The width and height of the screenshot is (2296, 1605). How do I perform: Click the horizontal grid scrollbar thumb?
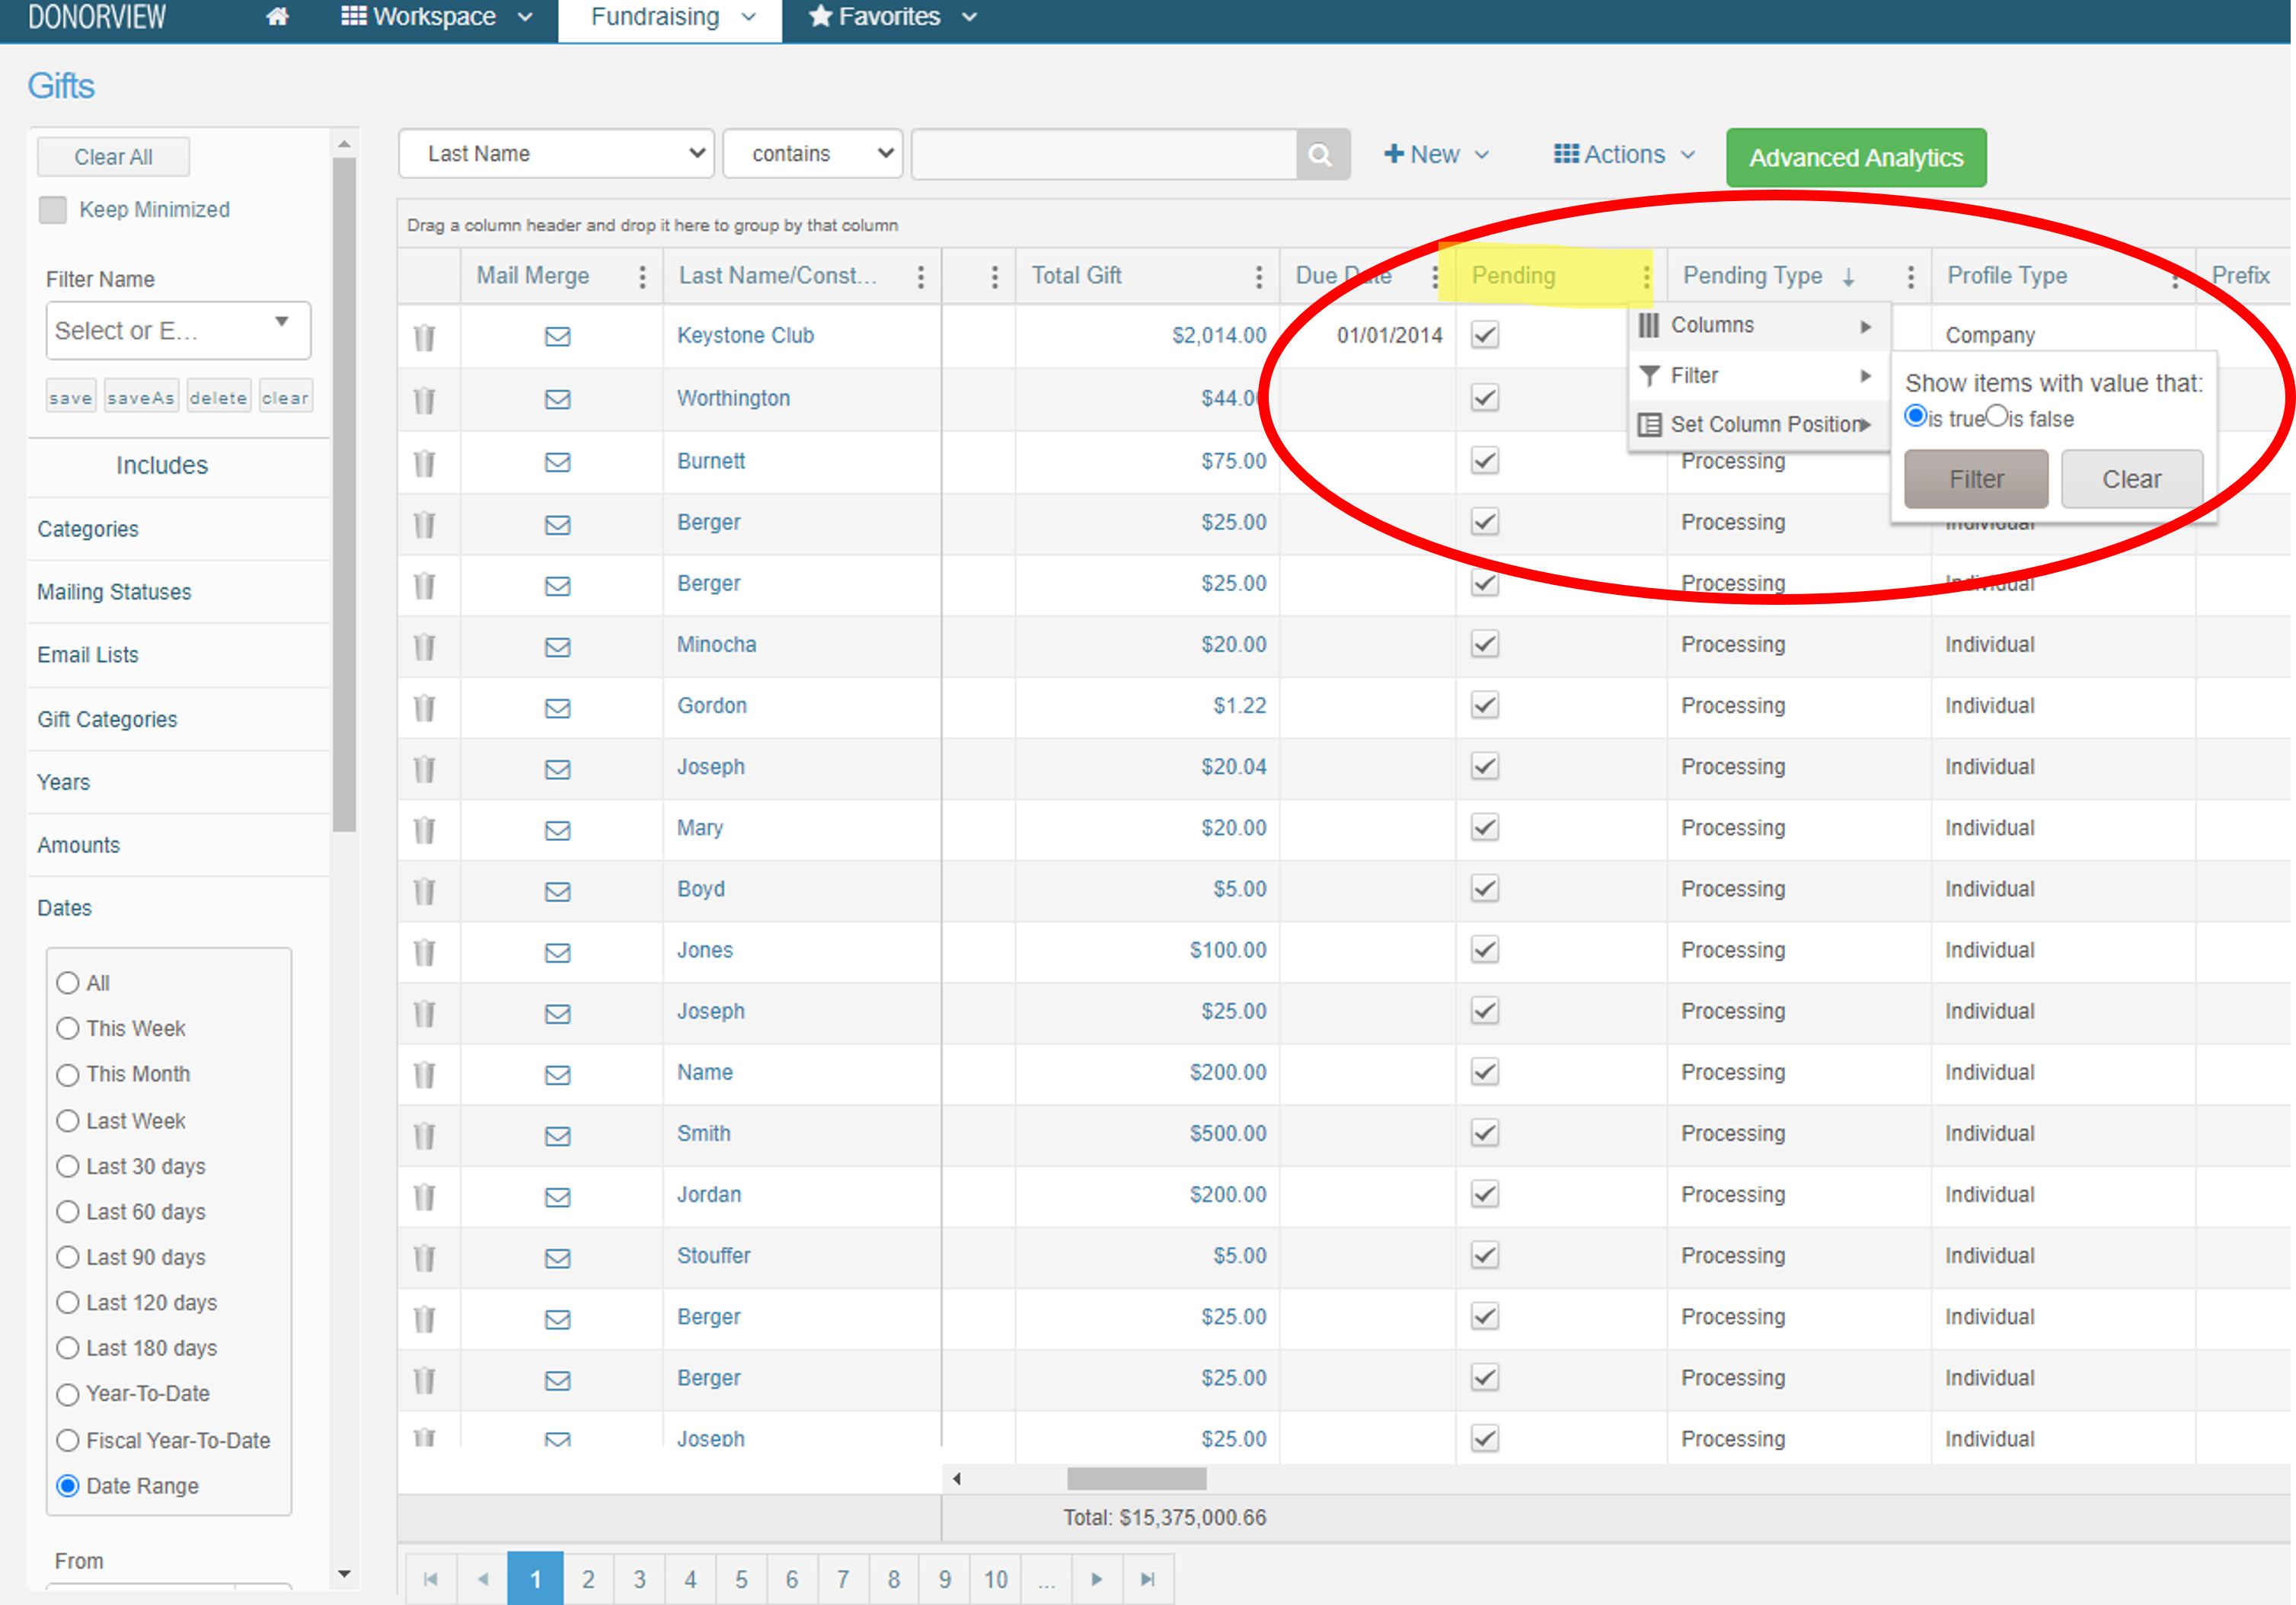1136,1478
